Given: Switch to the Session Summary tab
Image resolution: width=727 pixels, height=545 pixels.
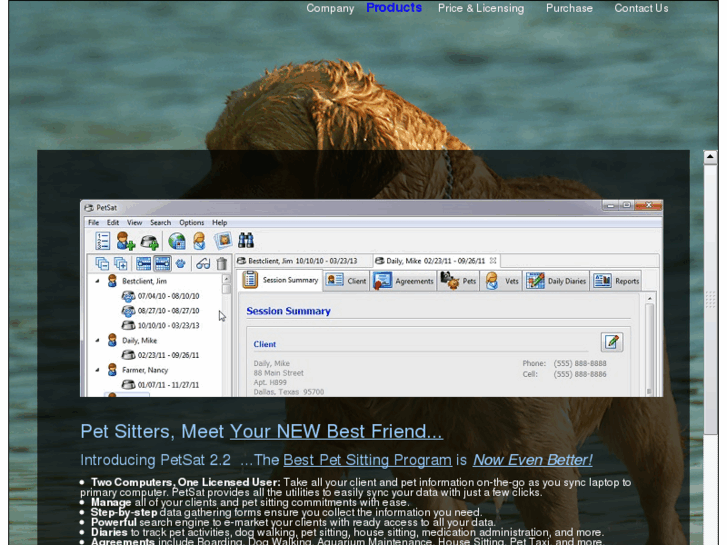Looking at the screenshot, I should (281, 280).
